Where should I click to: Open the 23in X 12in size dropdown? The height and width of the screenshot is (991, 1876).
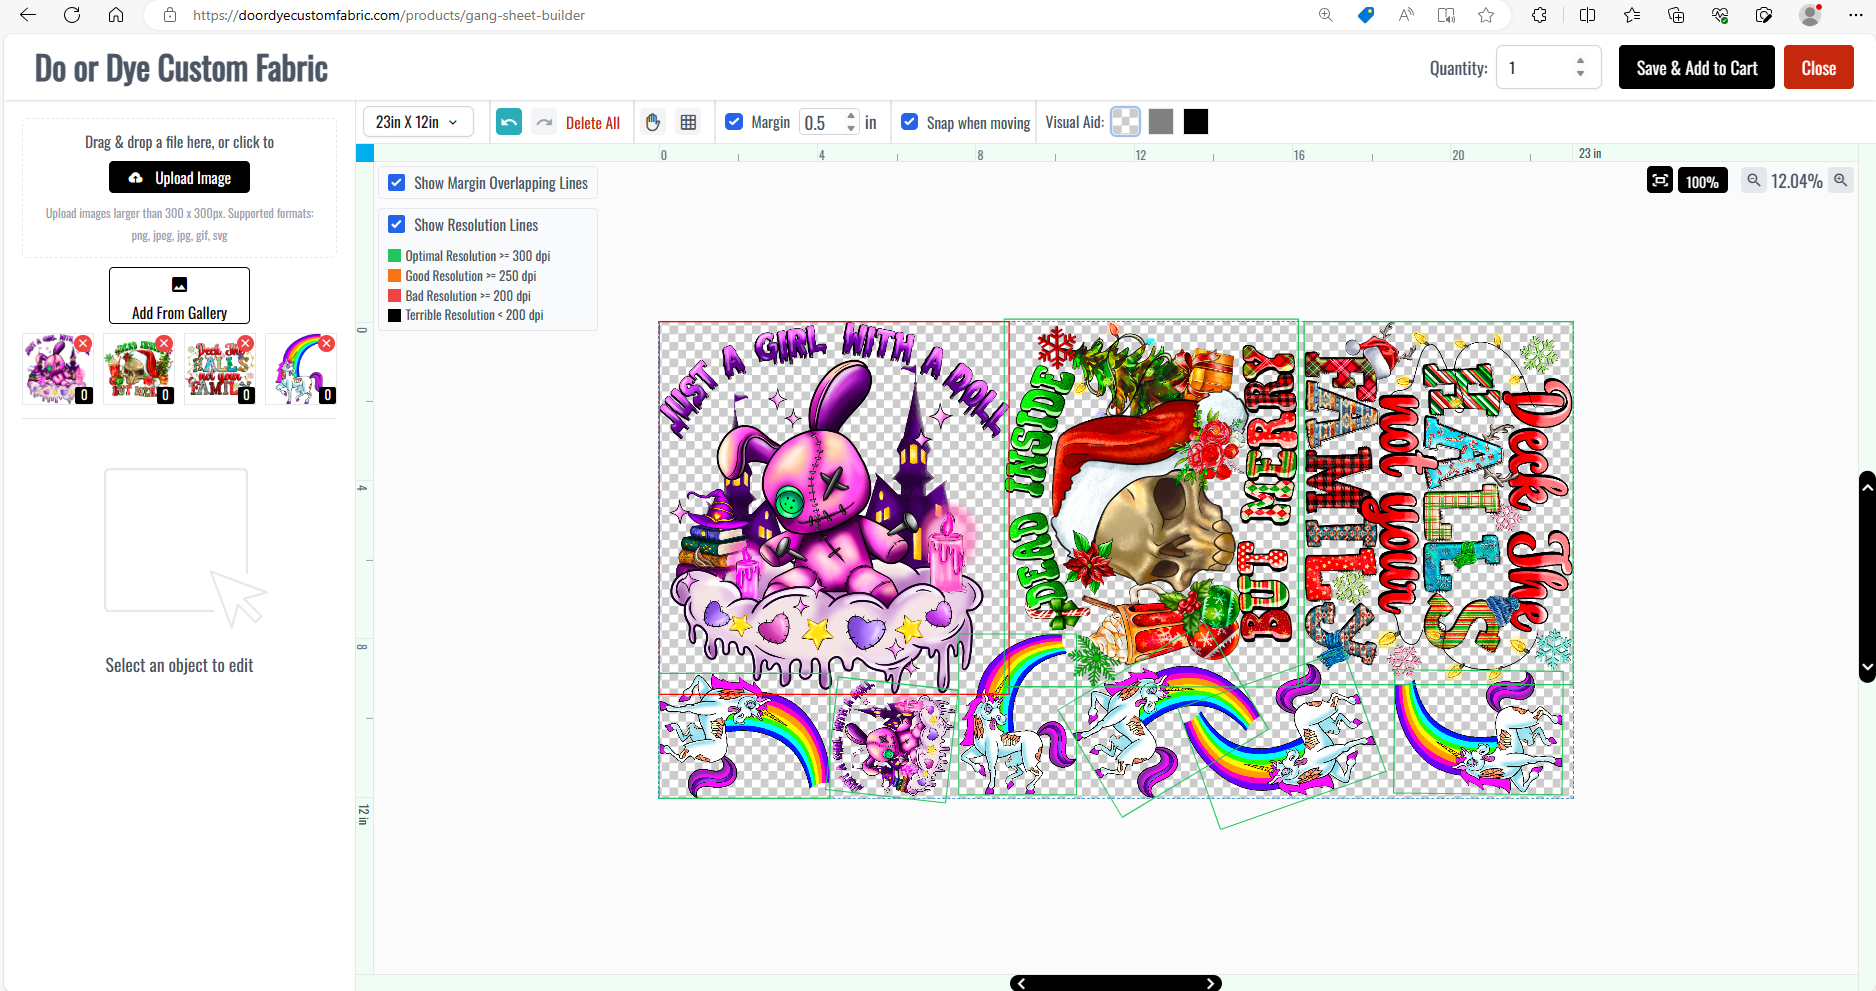coord(417,122)
